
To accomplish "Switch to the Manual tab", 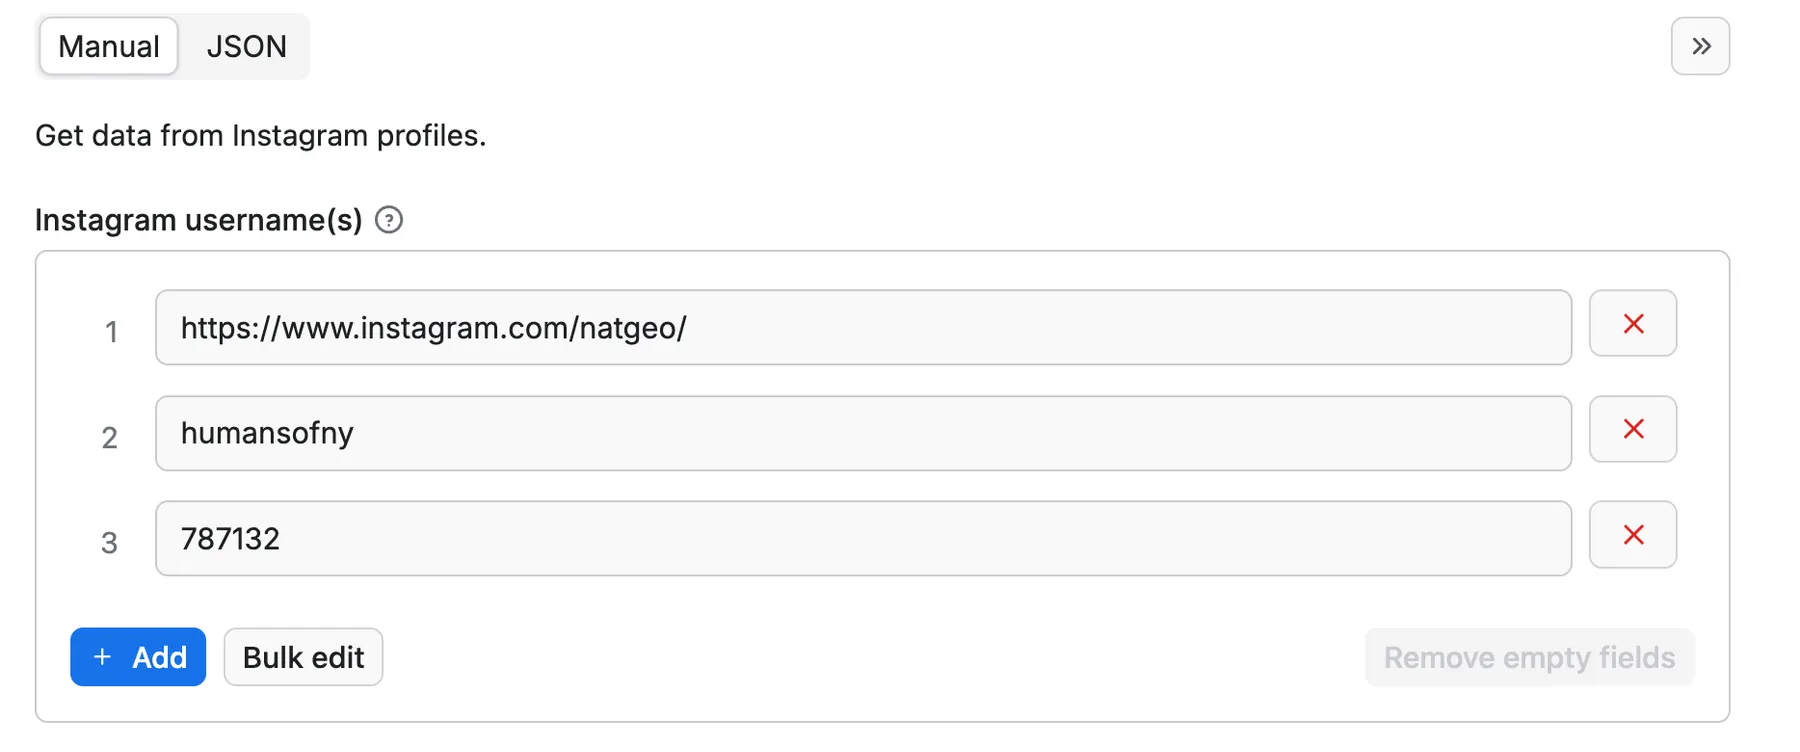I will (109, 46).
